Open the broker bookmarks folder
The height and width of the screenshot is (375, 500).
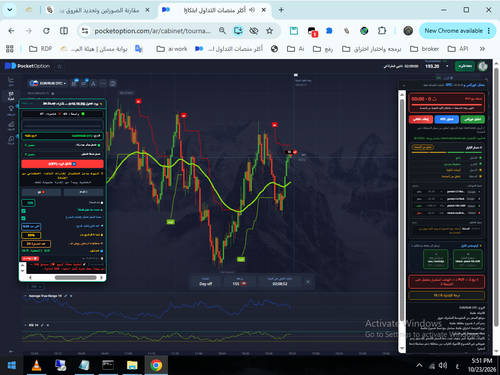pos(424,49)
